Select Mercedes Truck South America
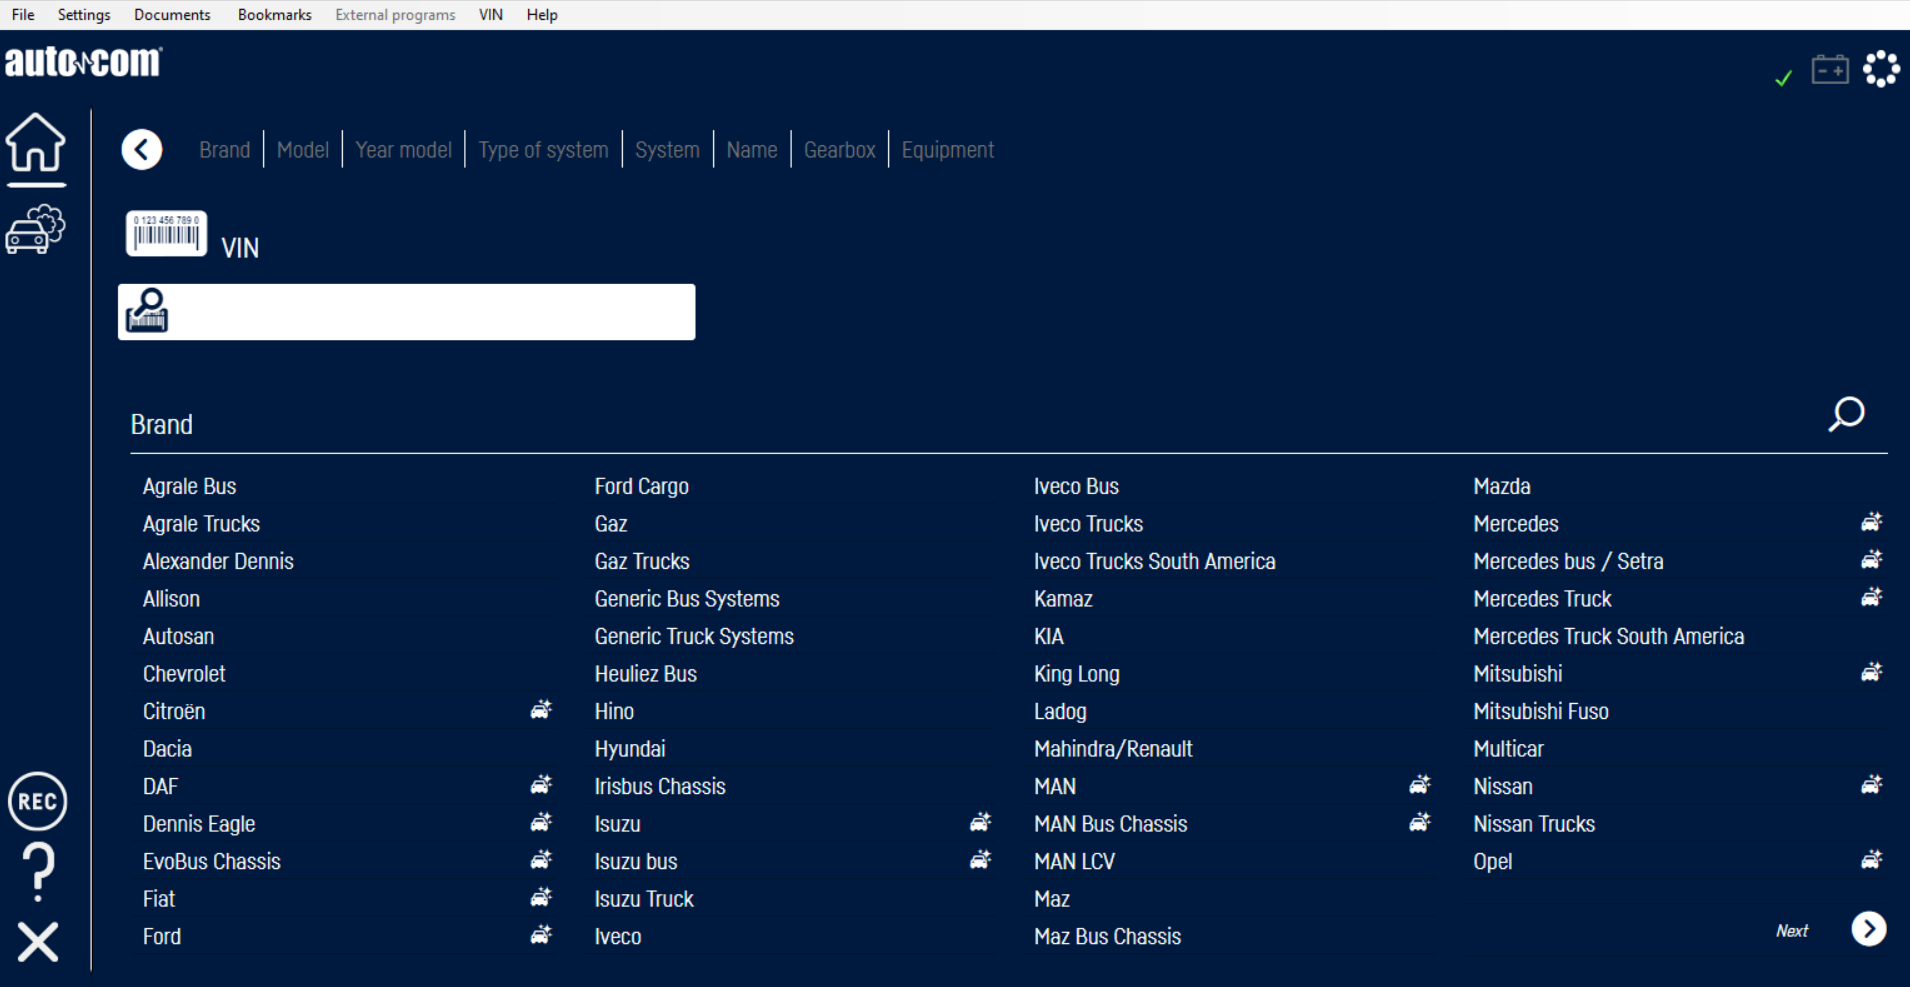The width and height of the screenshot is (1910, 987). (x=1609, y=637)
